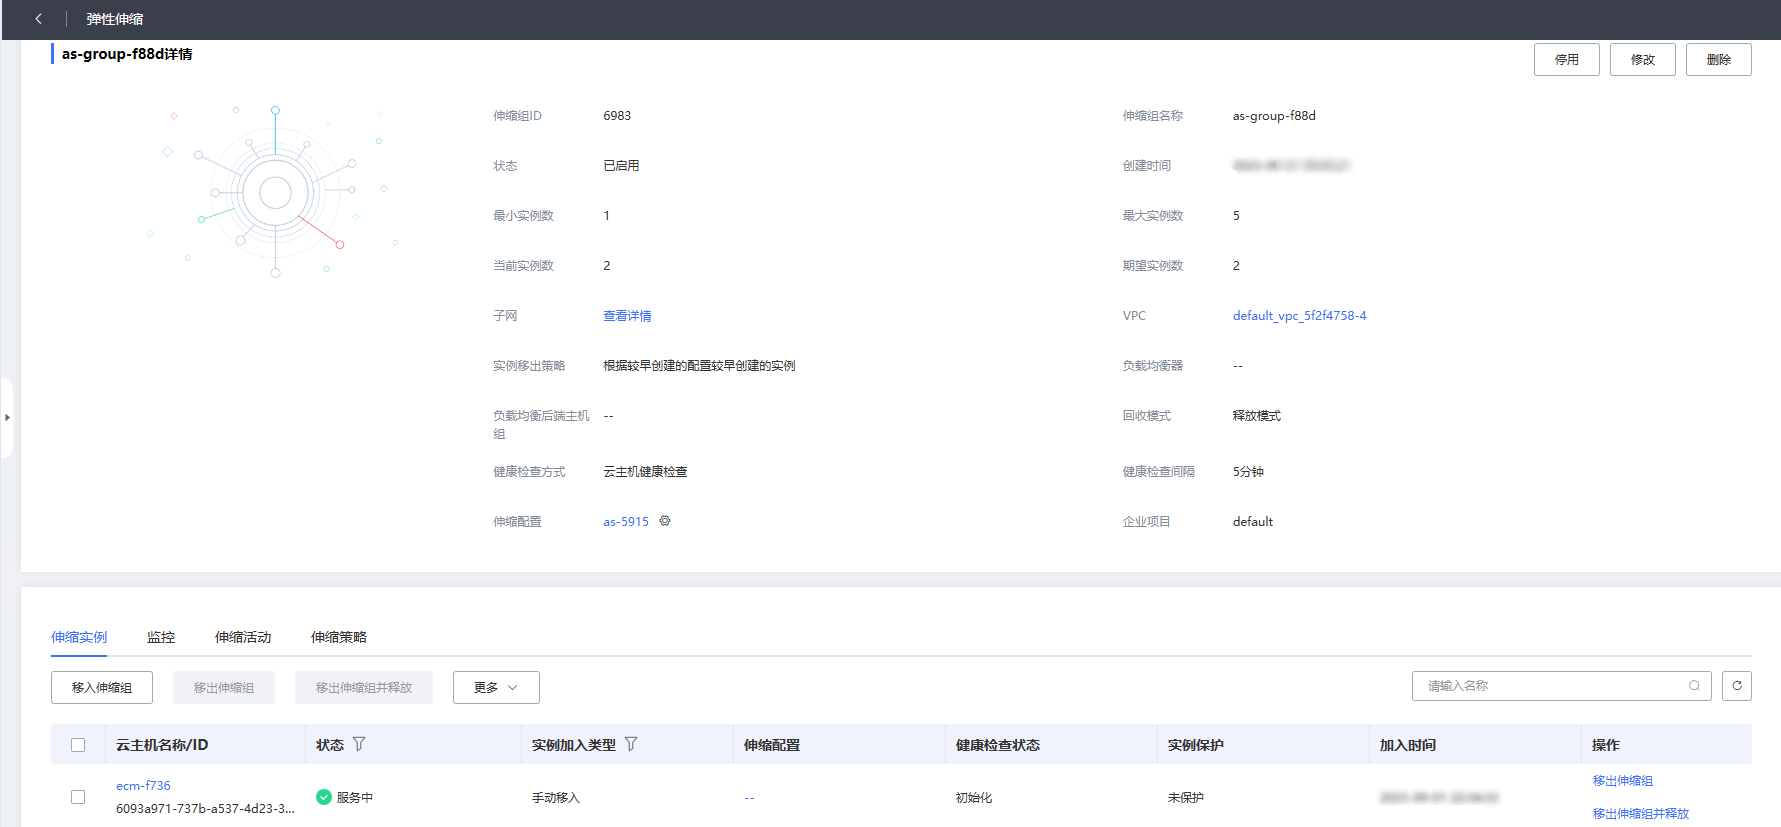Click the filter icon beside 状态 column

359,744
